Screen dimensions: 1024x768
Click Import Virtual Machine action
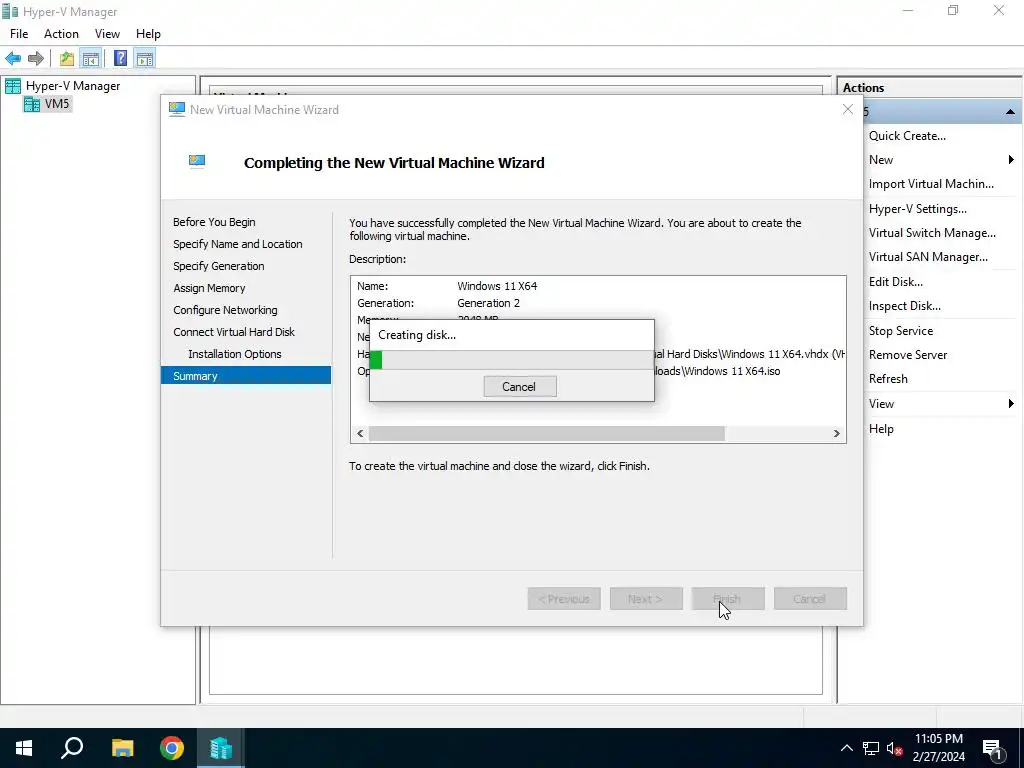click(931, 184)
